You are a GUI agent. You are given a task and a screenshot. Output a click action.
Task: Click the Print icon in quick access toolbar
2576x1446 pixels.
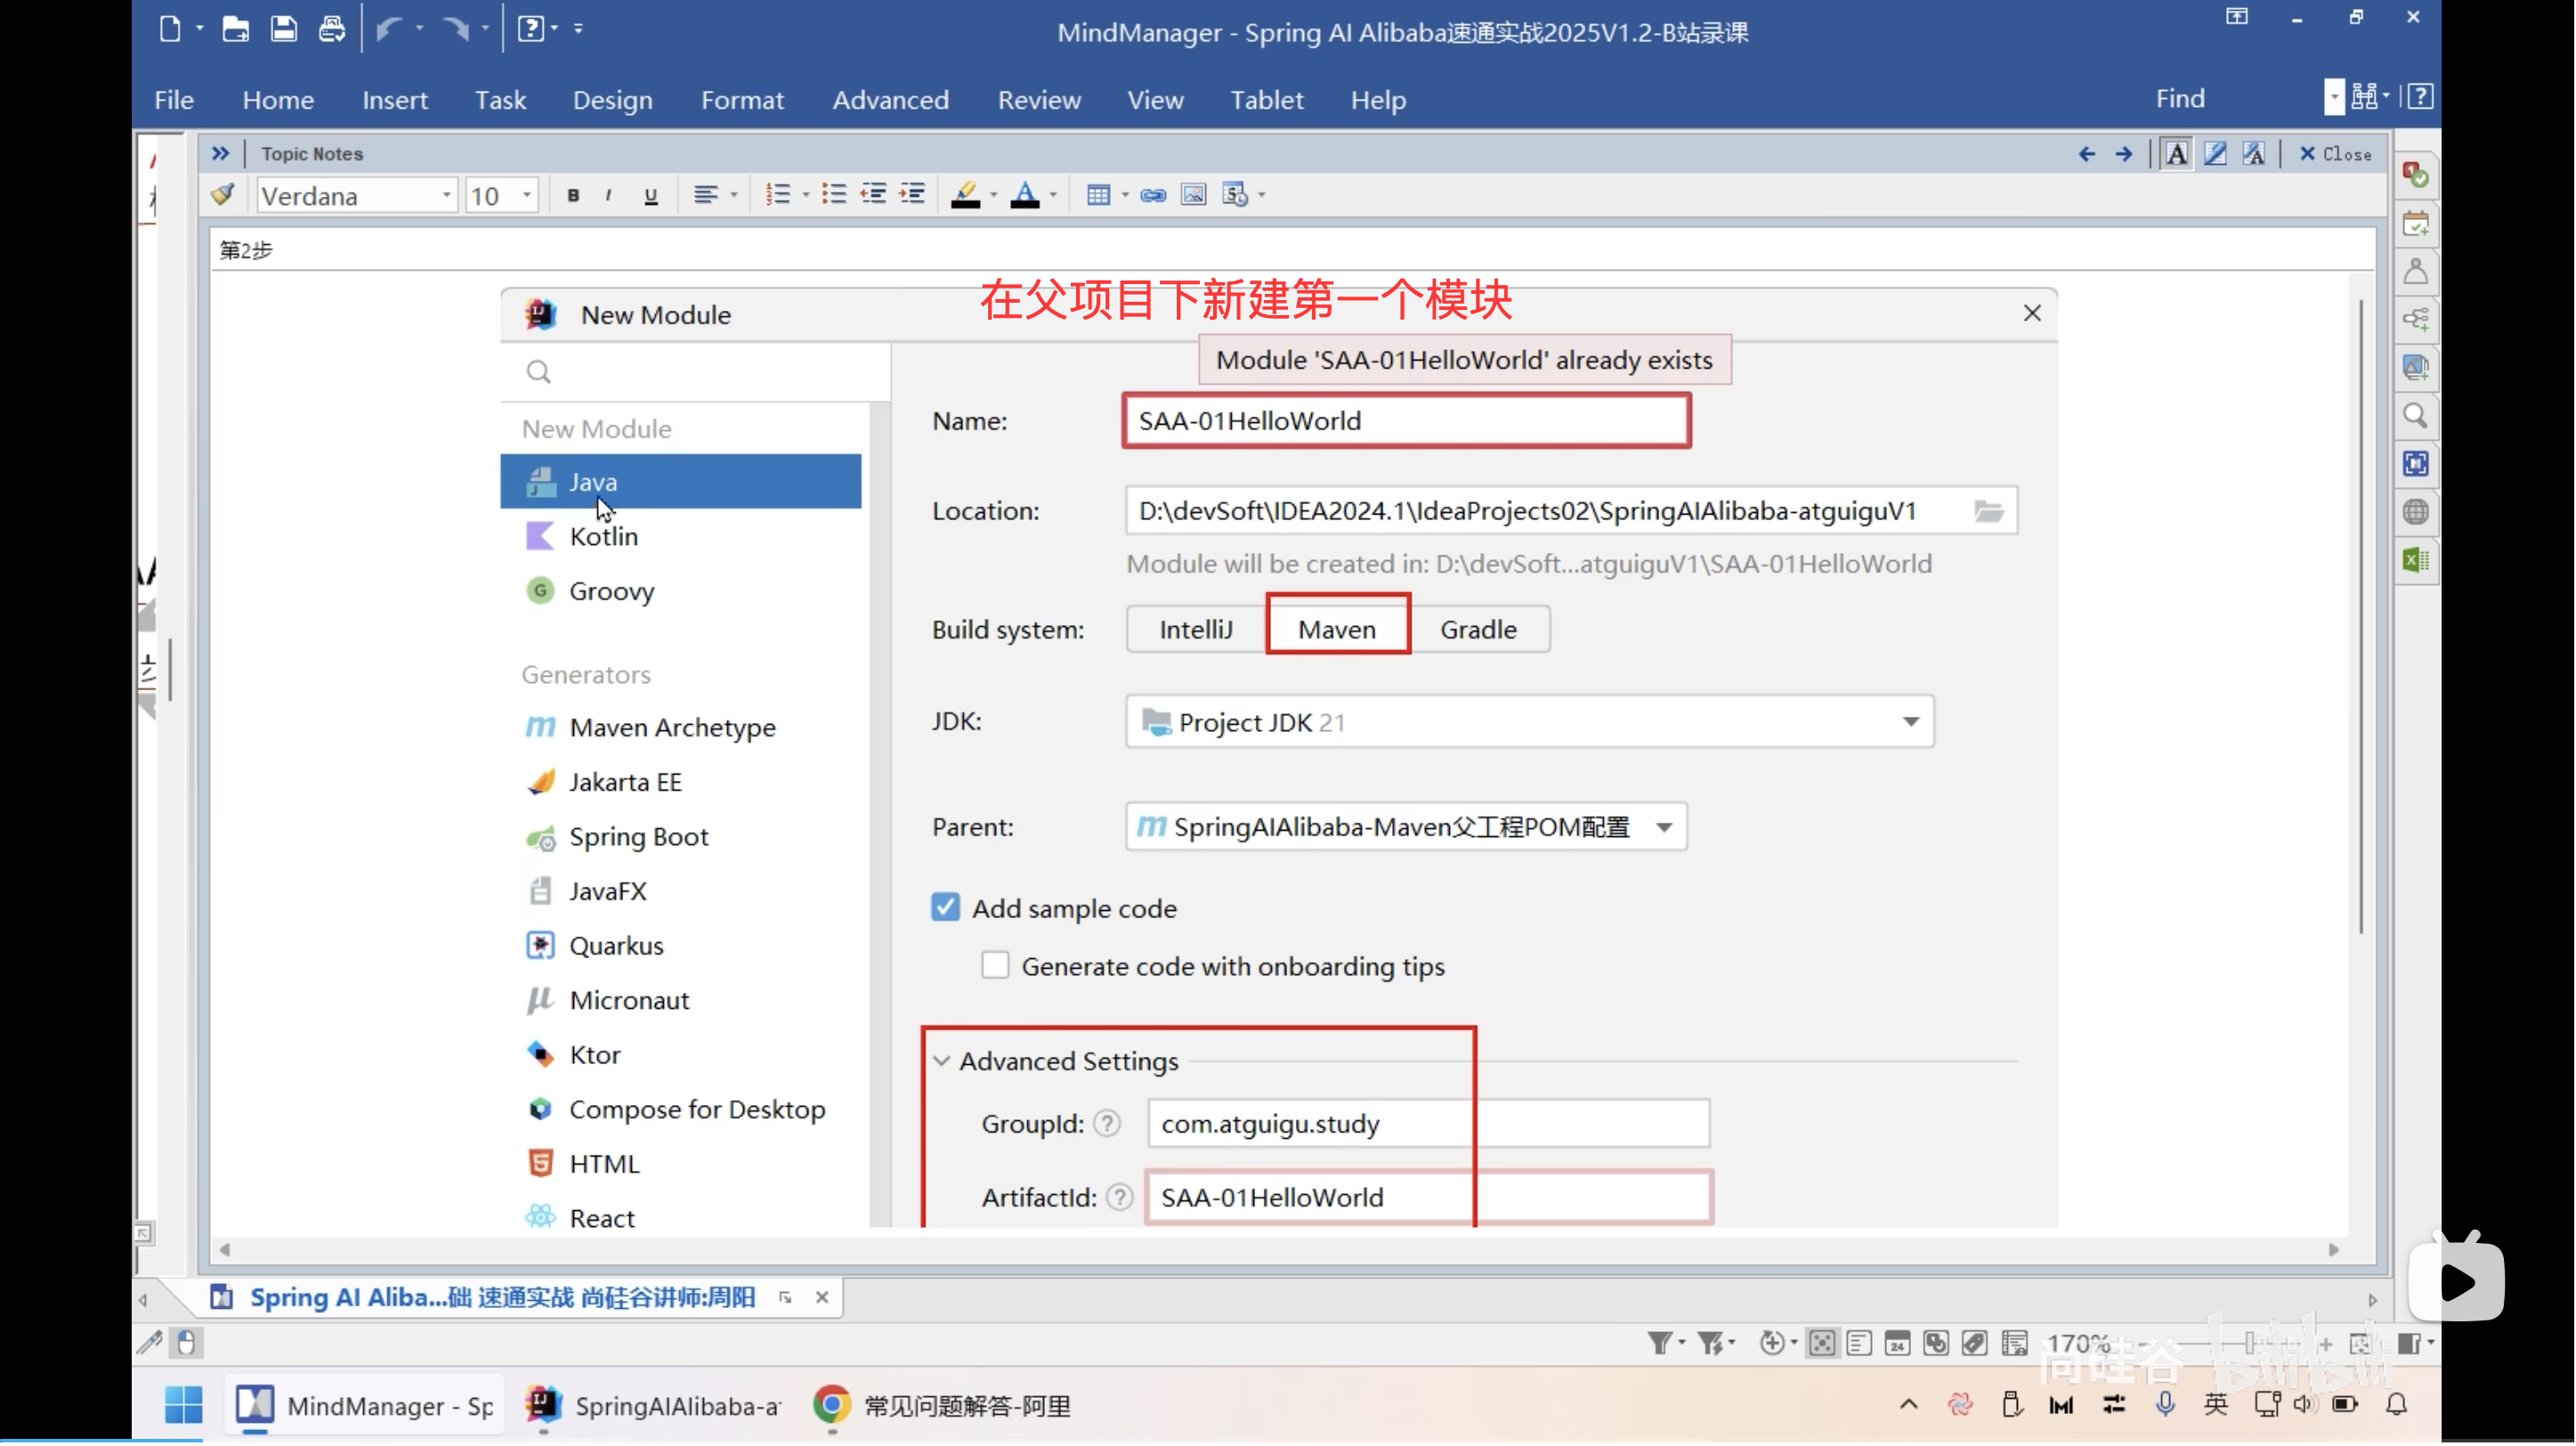tap(332, 29)
